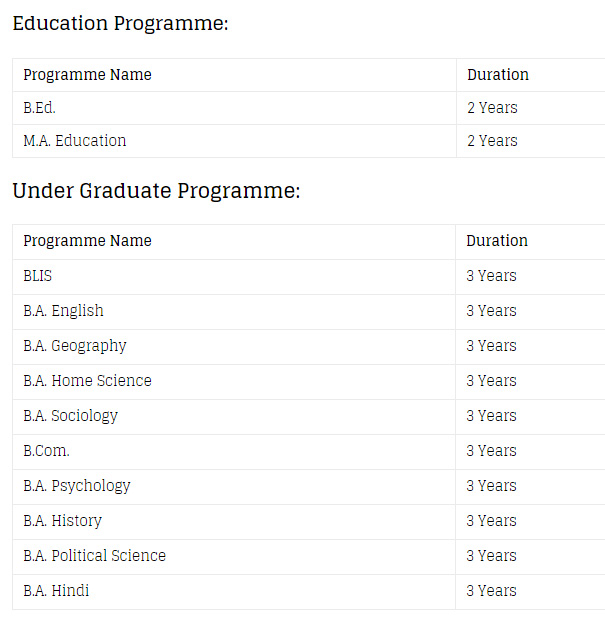Click the B.A. Geography entry

coord(75,346)
